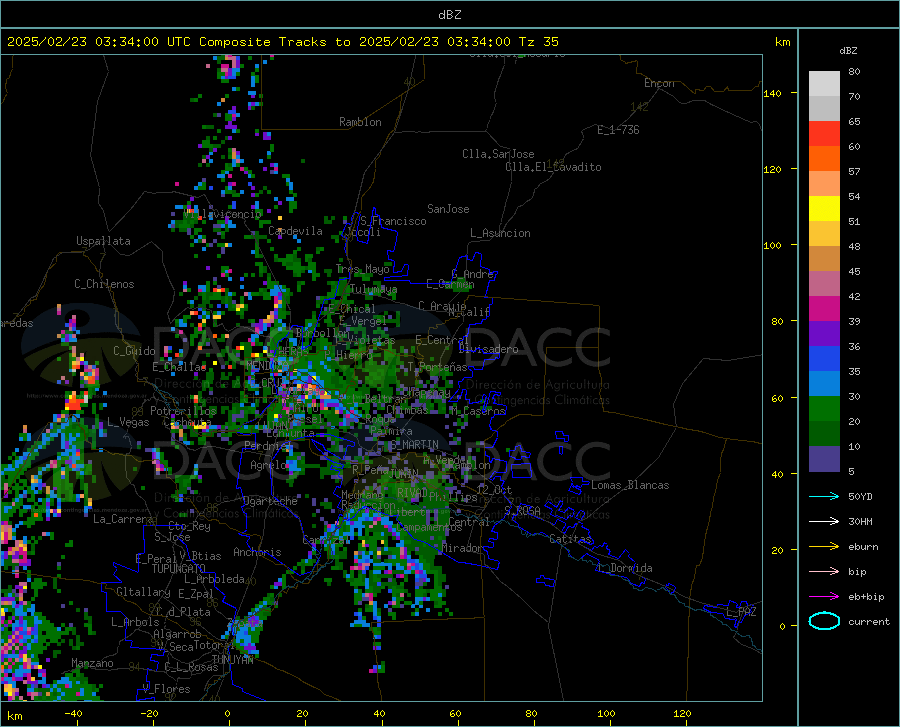Pick the red 60-65 dBZ legend swatch
Screen dimensions: 900x727
pos(824,134)
